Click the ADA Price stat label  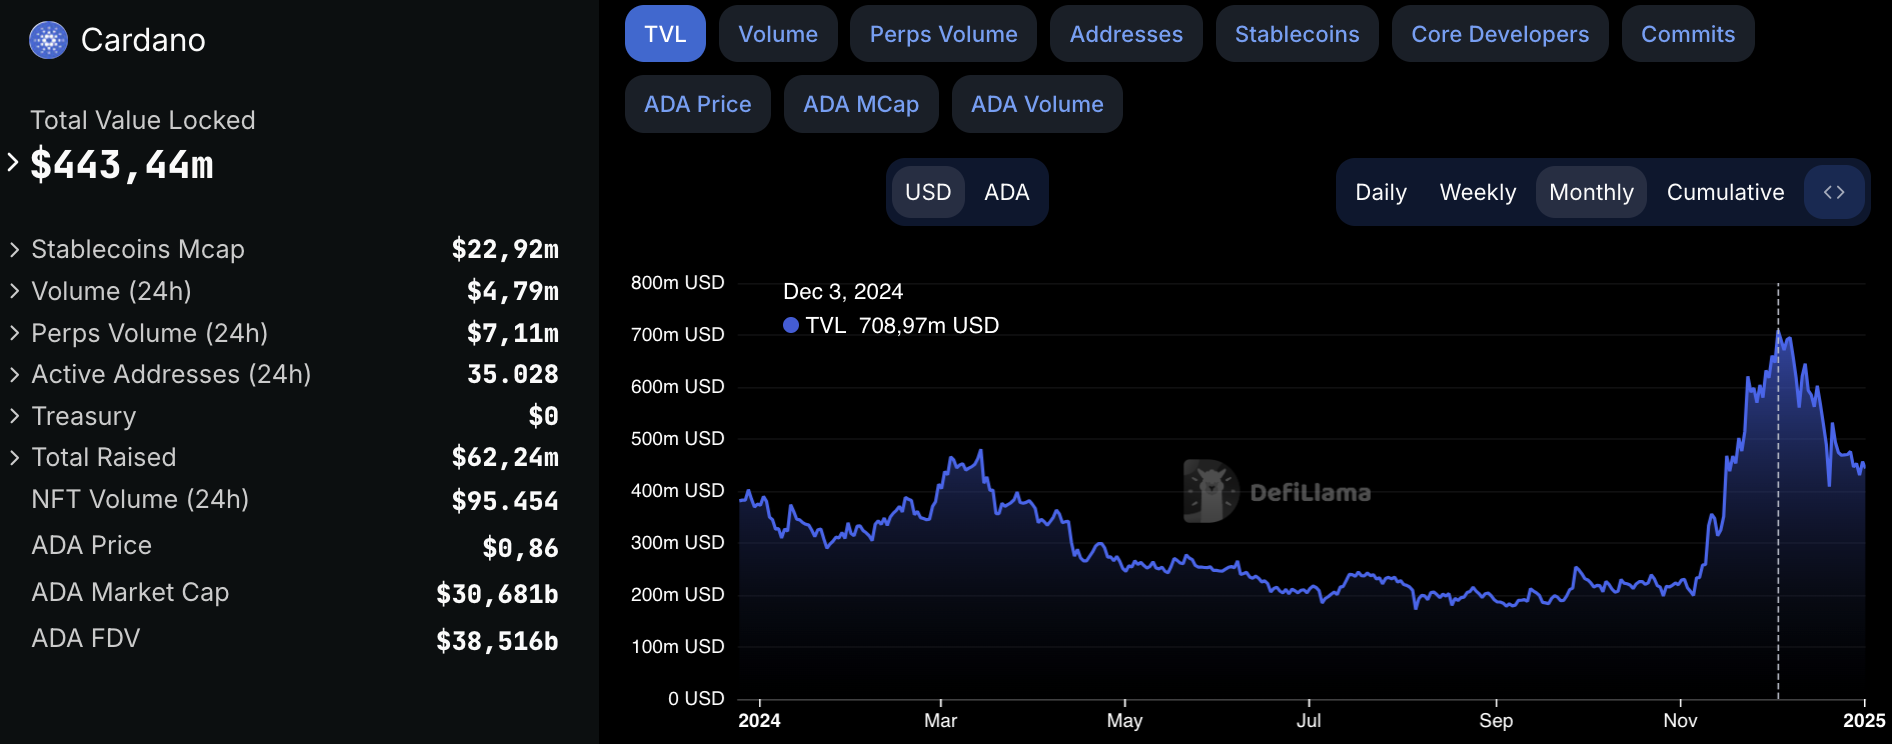click(92, 545)
